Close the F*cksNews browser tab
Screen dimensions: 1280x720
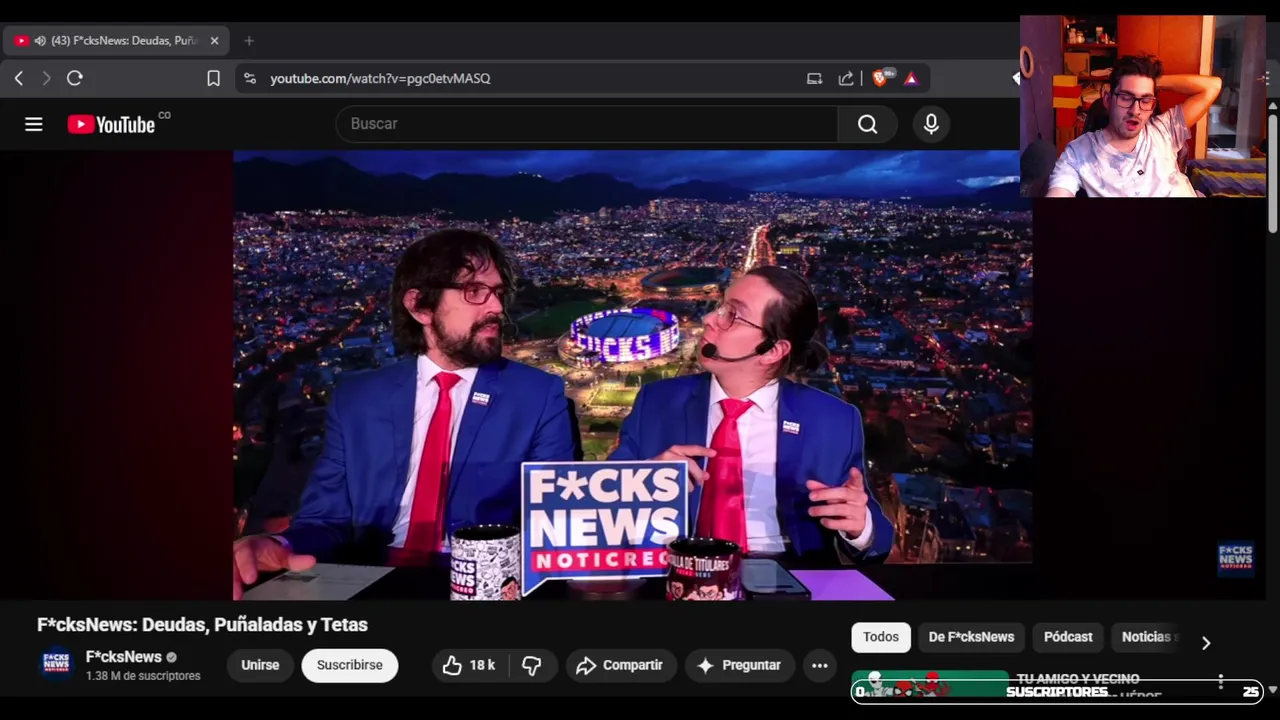[214, 41]
